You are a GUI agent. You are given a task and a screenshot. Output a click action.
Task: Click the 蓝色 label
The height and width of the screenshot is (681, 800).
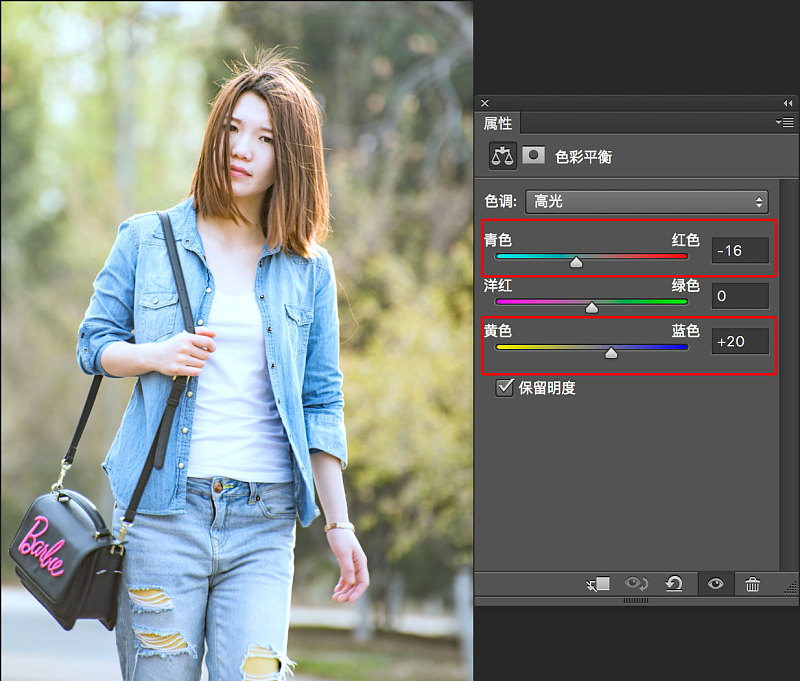click(685, 331)
